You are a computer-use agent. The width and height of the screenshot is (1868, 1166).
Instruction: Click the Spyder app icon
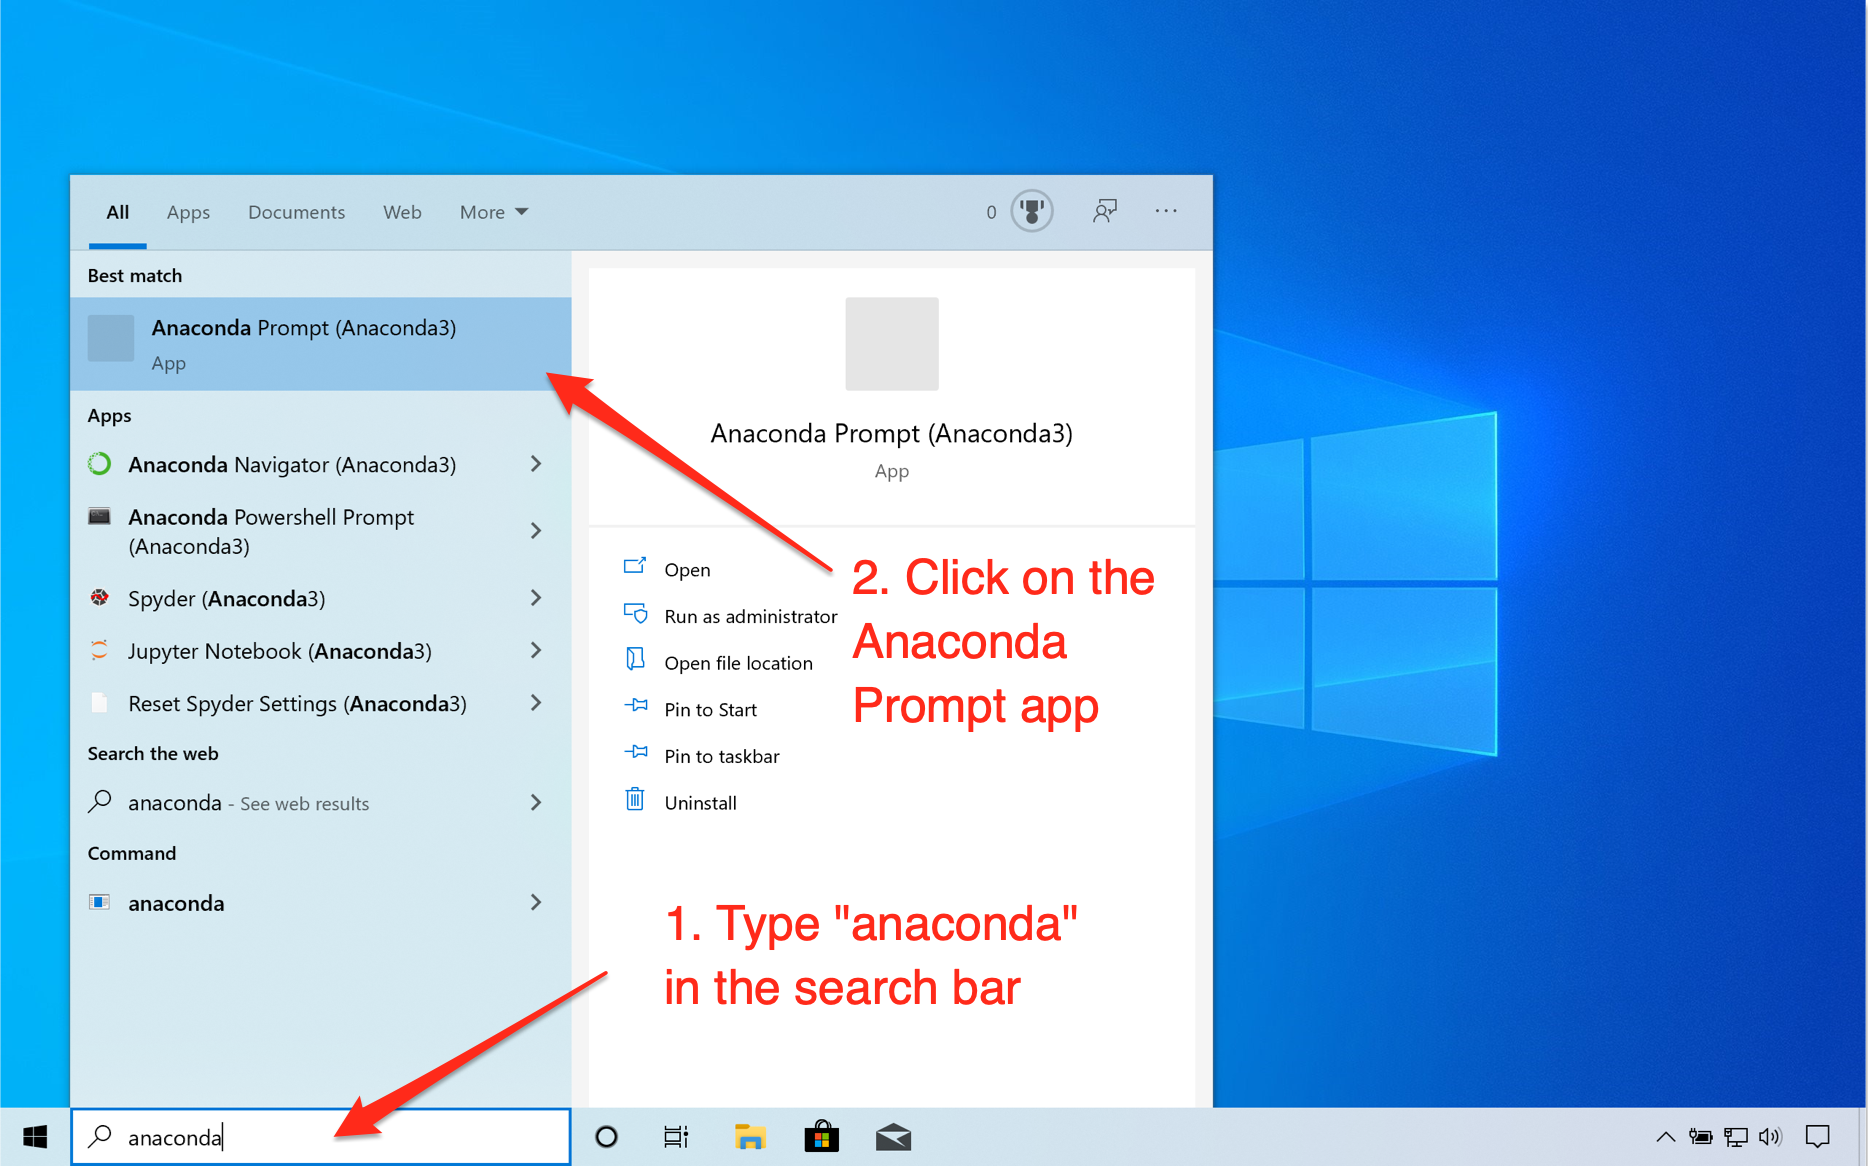(x=99, y=598)
